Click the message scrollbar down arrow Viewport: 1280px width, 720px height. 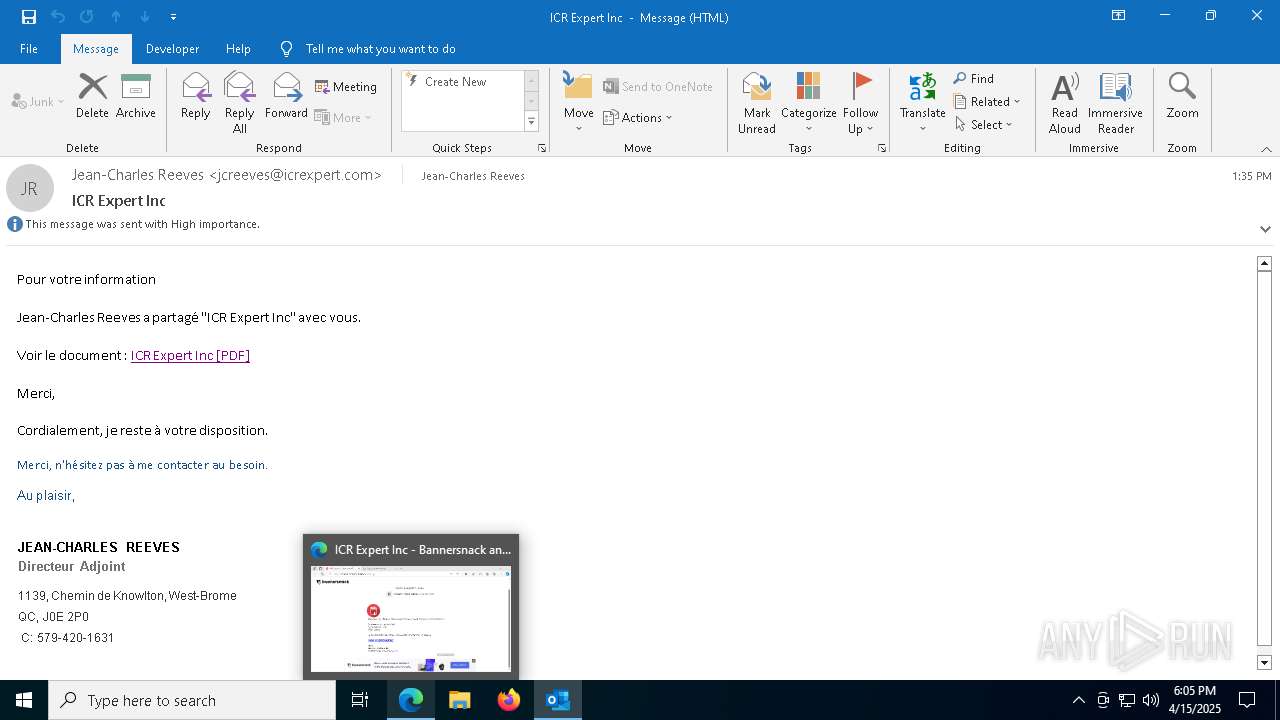(1264, 663)
